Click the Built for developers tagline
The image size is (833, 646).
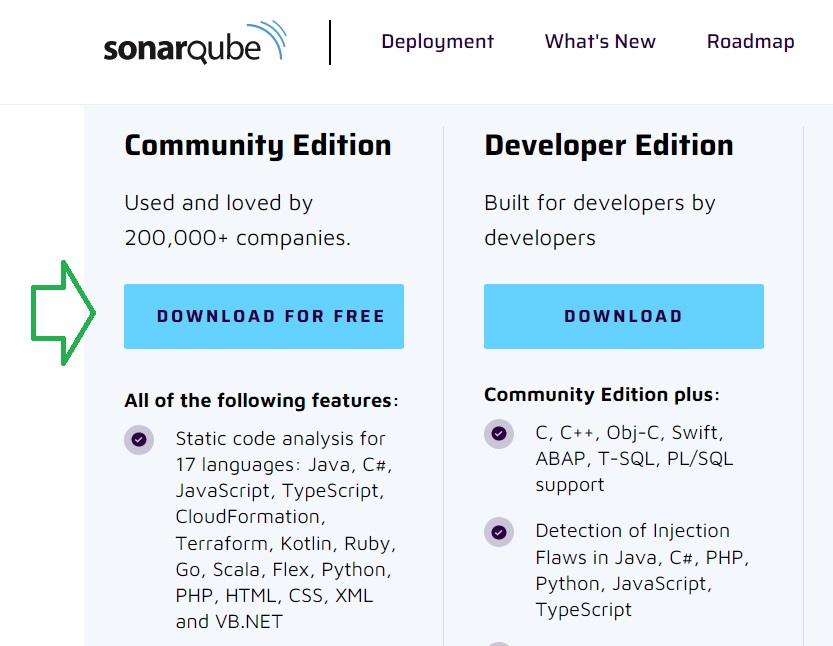point(600,220)
